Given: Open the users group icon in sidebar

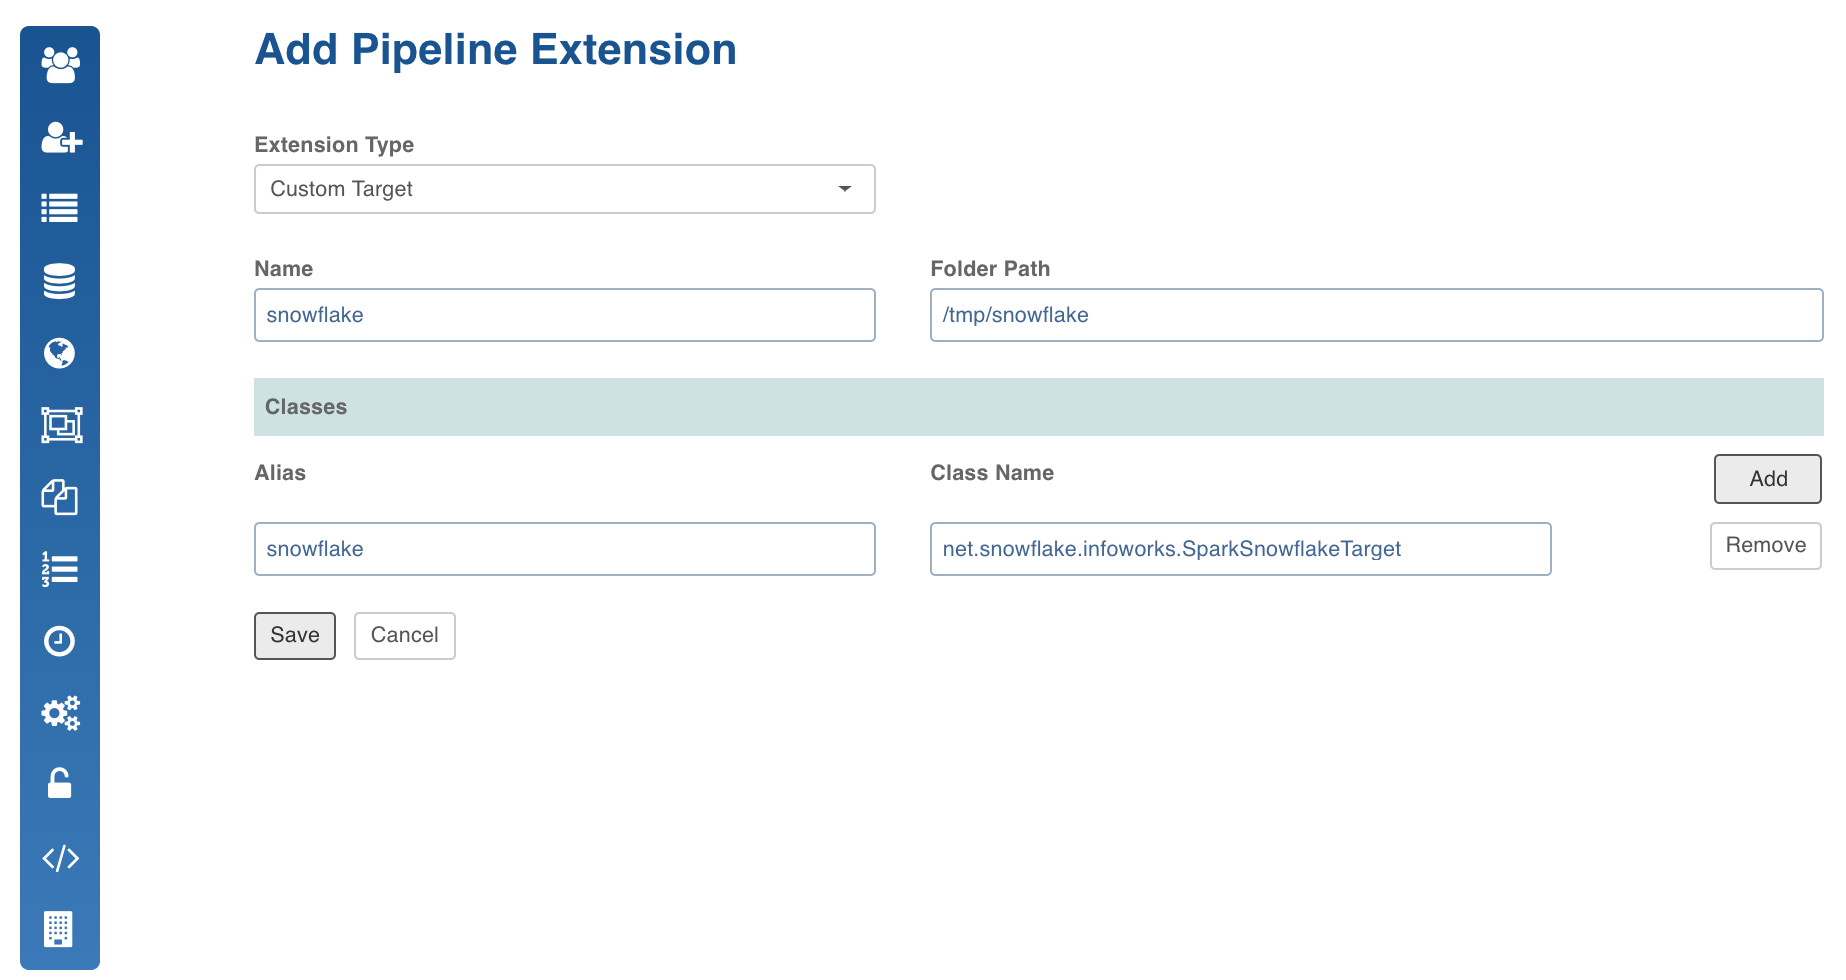Looking at the screenshot, I should click(60, 65).
